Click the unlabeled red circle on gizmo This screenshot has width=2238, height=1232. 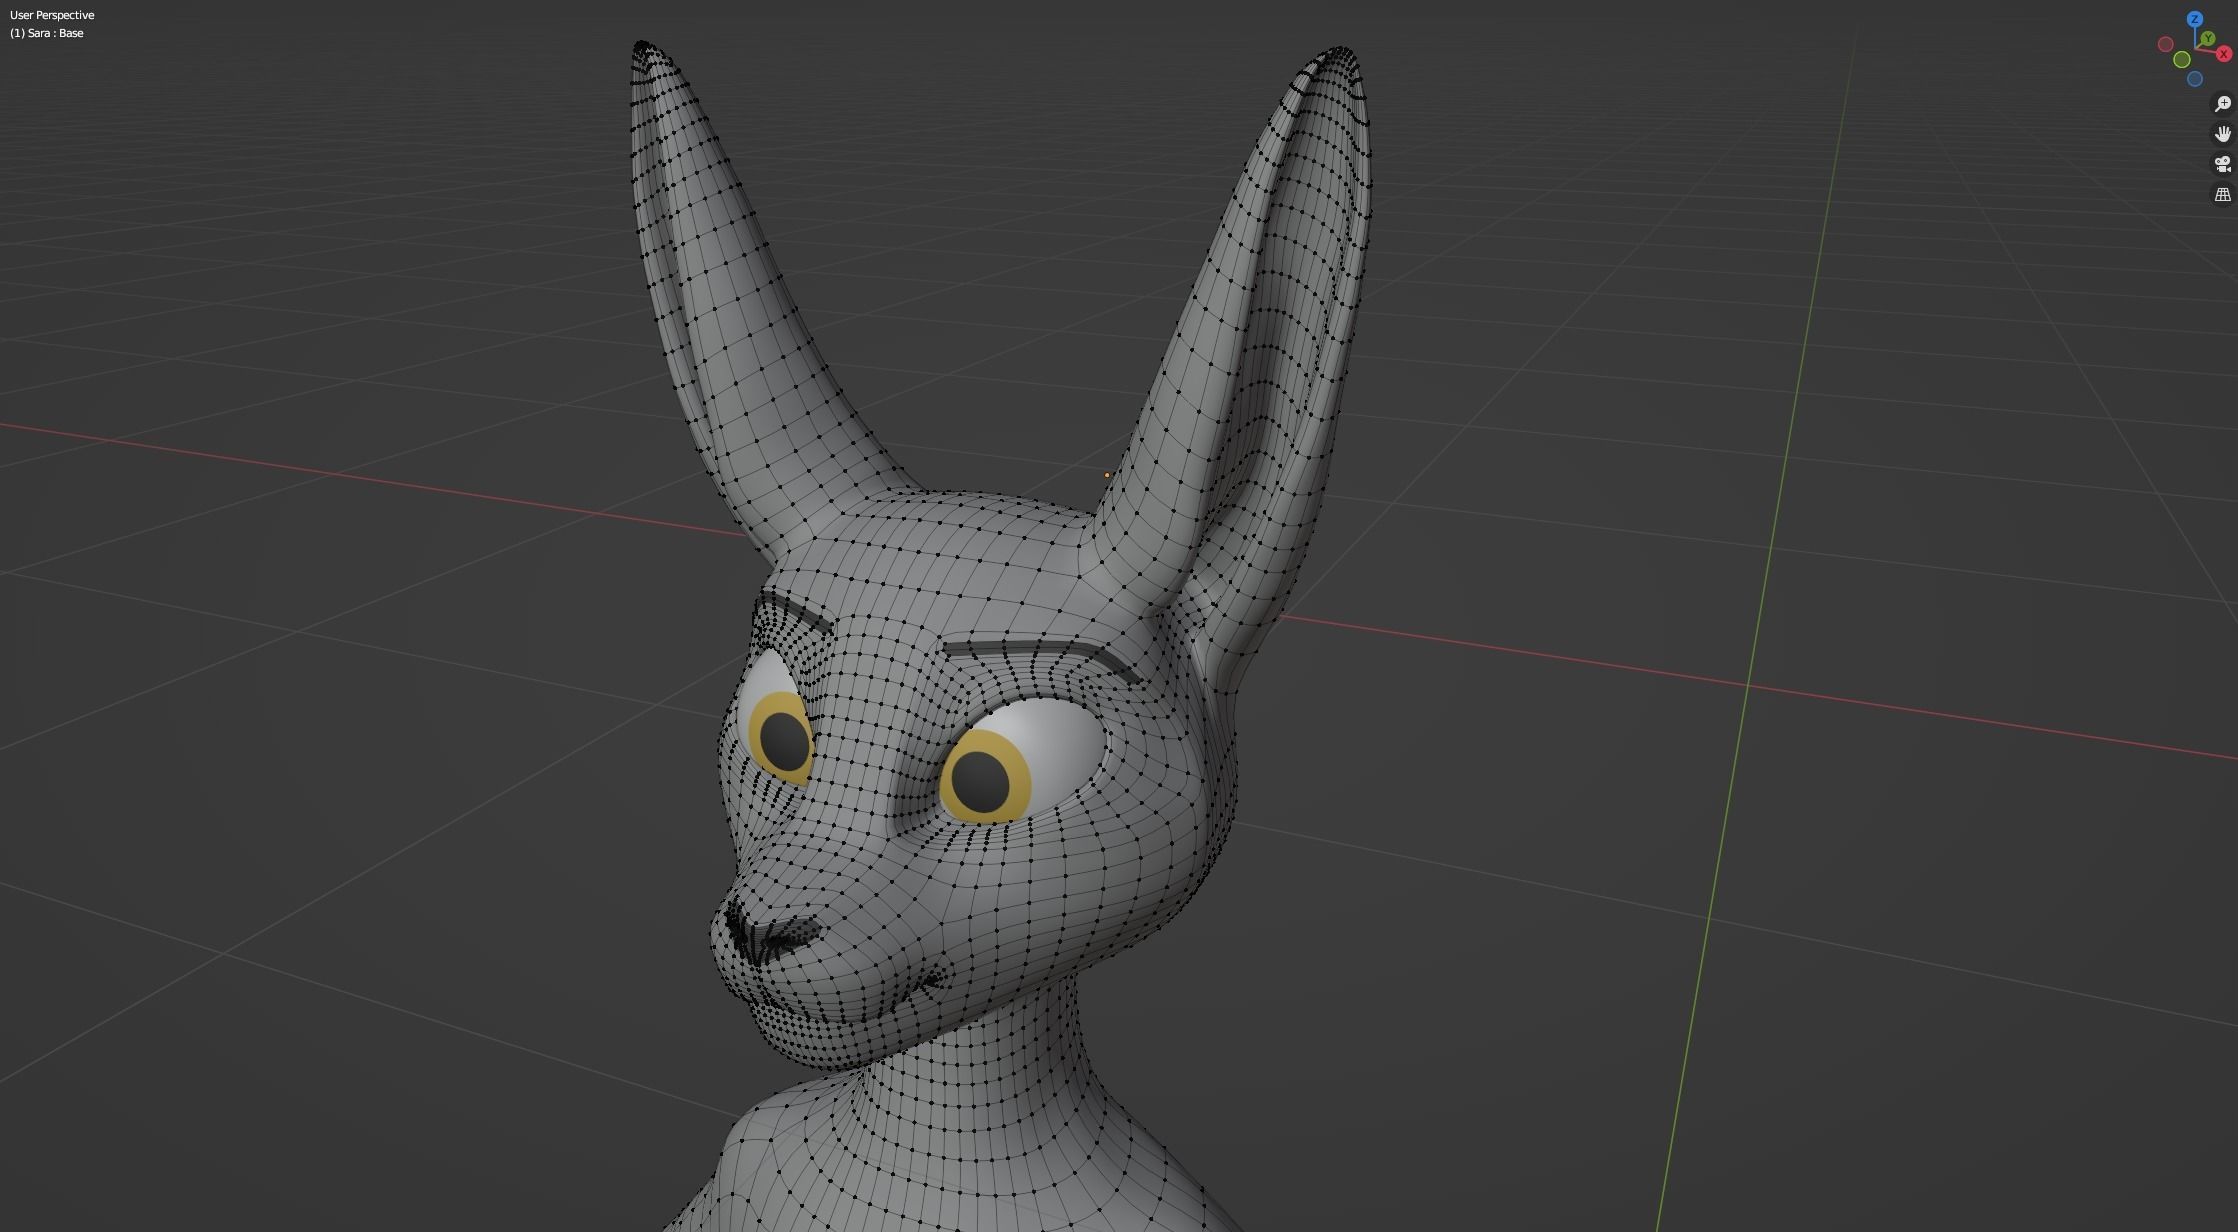pyautogui.click(x=2165, y=44)
